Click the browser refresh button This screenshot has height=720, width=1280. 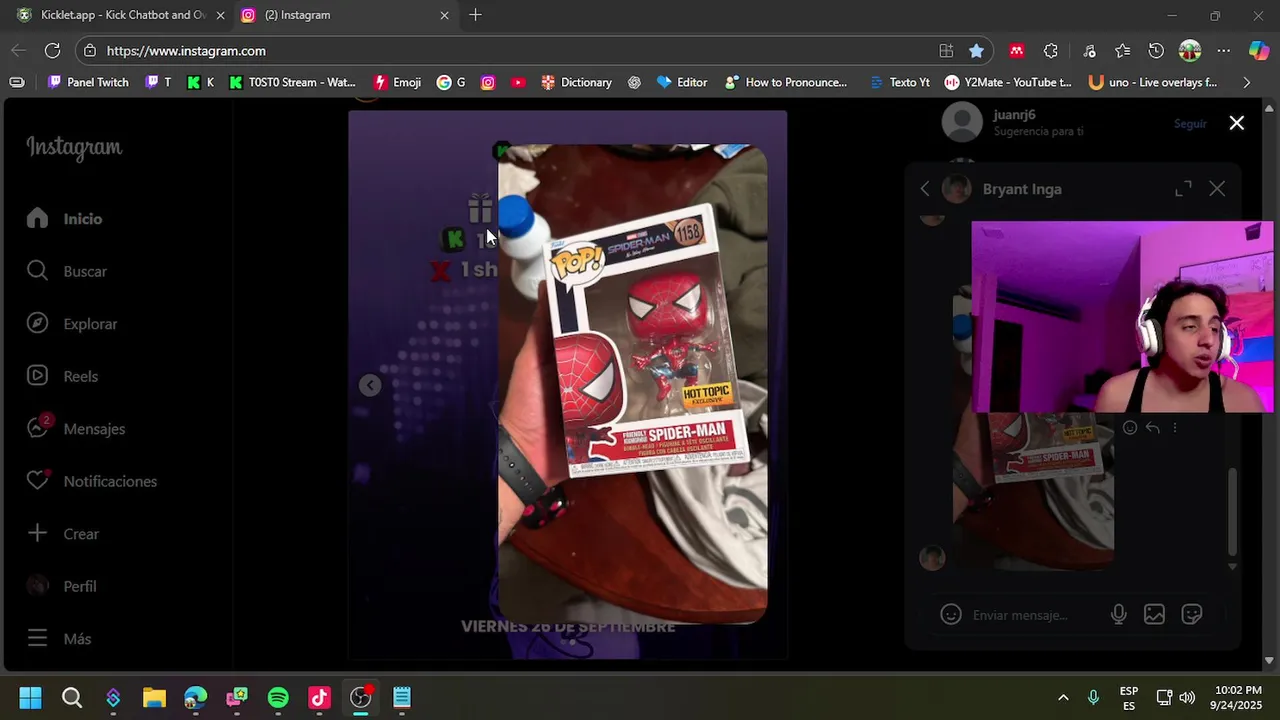coord(53,50)
